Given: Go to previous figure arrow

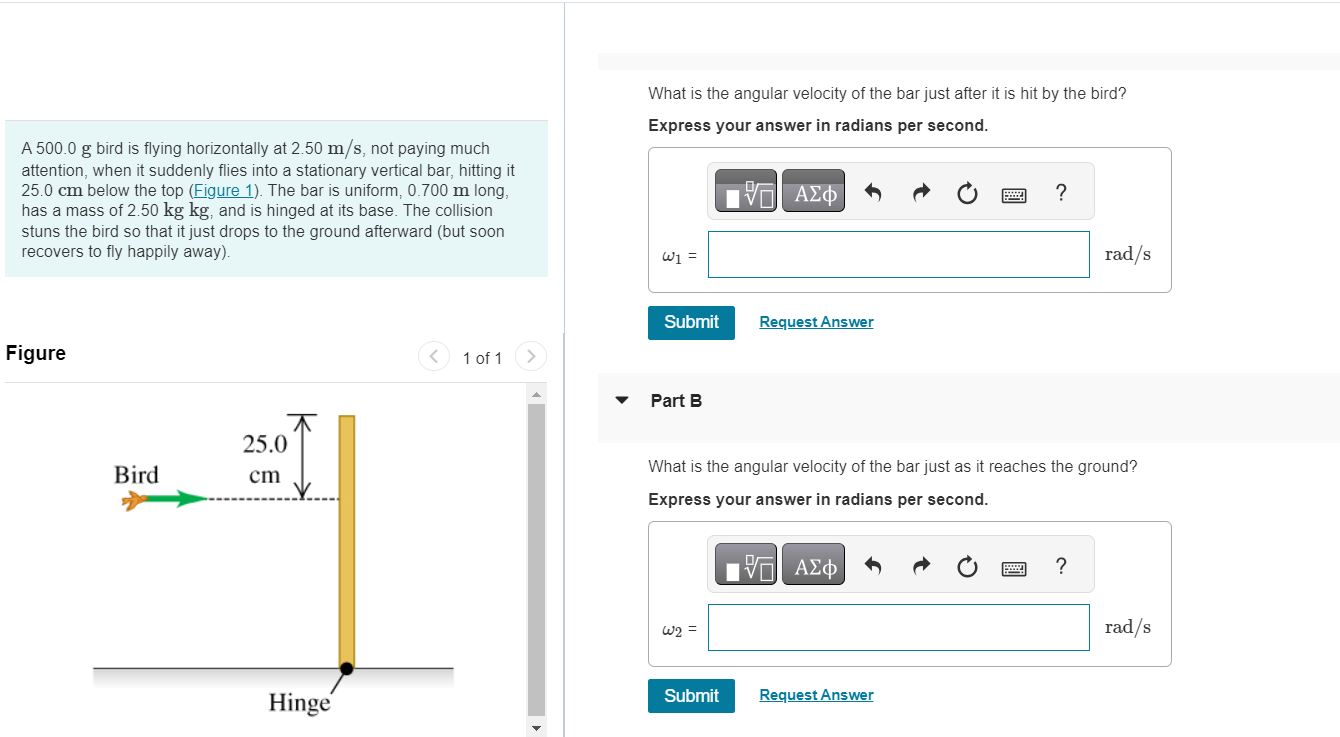Looking at the screenshot, I should [x=434, y=356].
